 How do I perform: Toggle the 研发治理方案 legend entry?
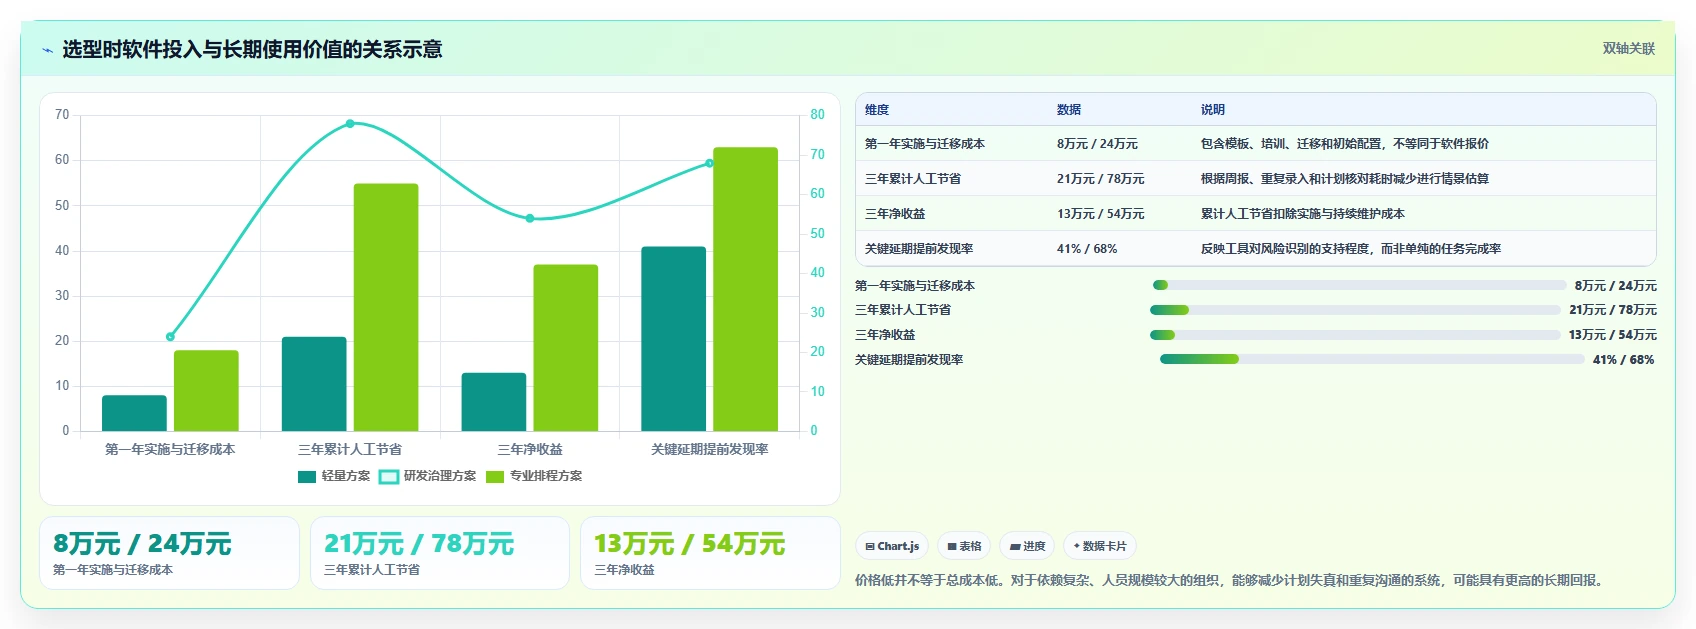pos(428,476)
